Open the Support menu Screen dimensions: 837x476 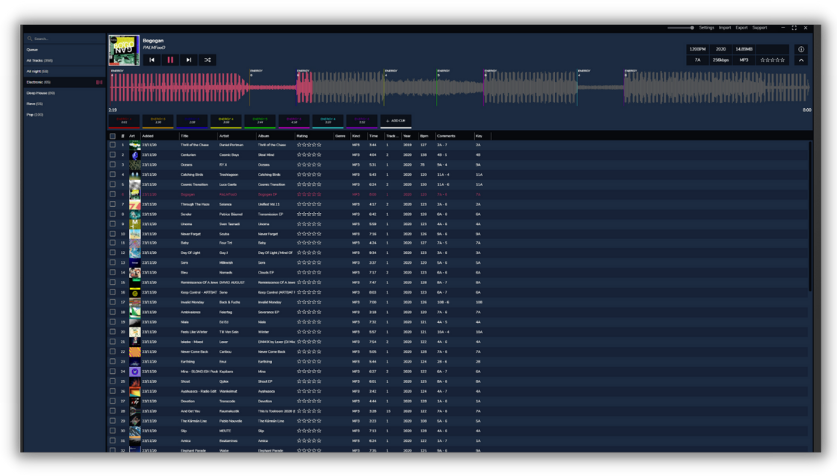point(760,28)
